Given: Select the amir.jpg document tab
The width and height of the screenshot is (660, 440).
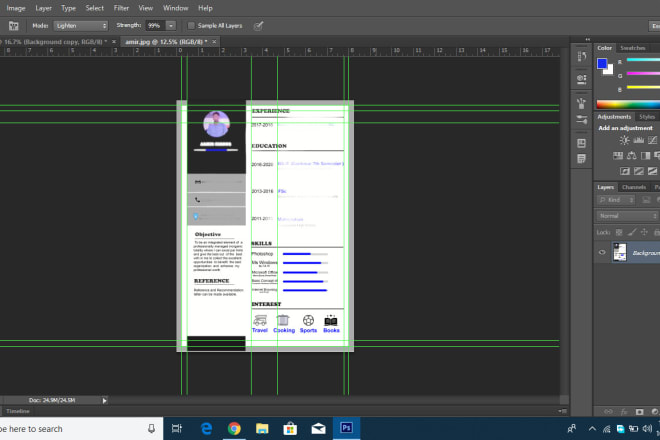Looking at the screenshot, I should [166, 42].
